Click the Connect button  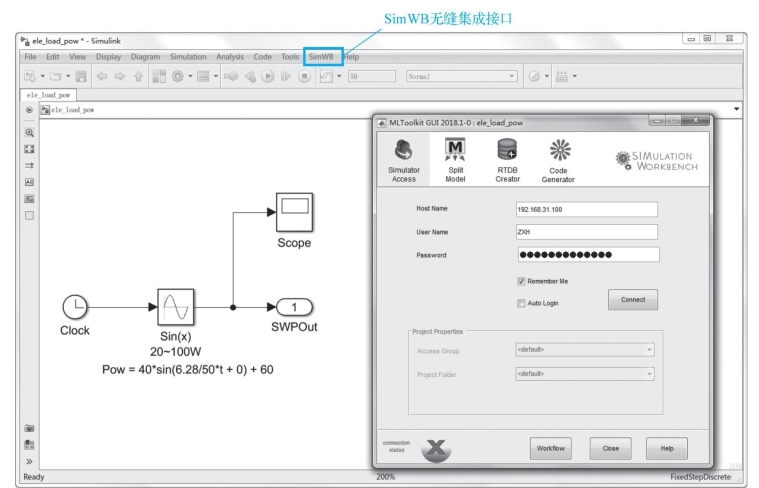633,300
